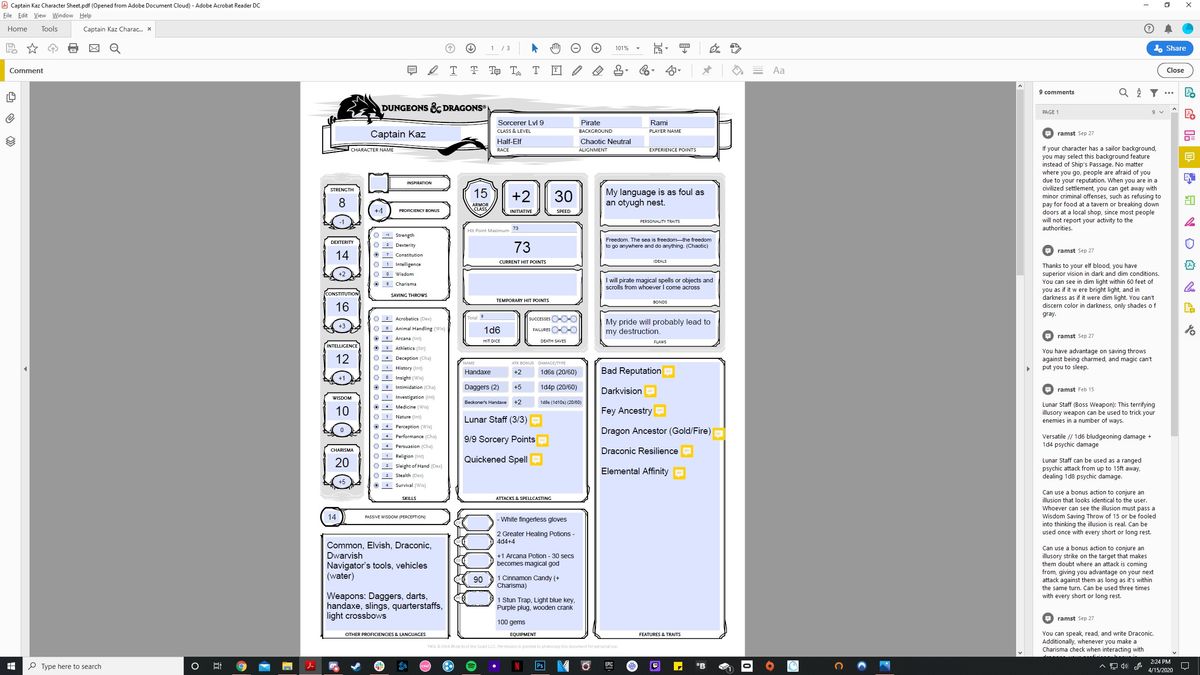Viewport: 1200px width, 675px height.
Task: Check the Dexterity saving throw proficiency box
Action: 376,245
